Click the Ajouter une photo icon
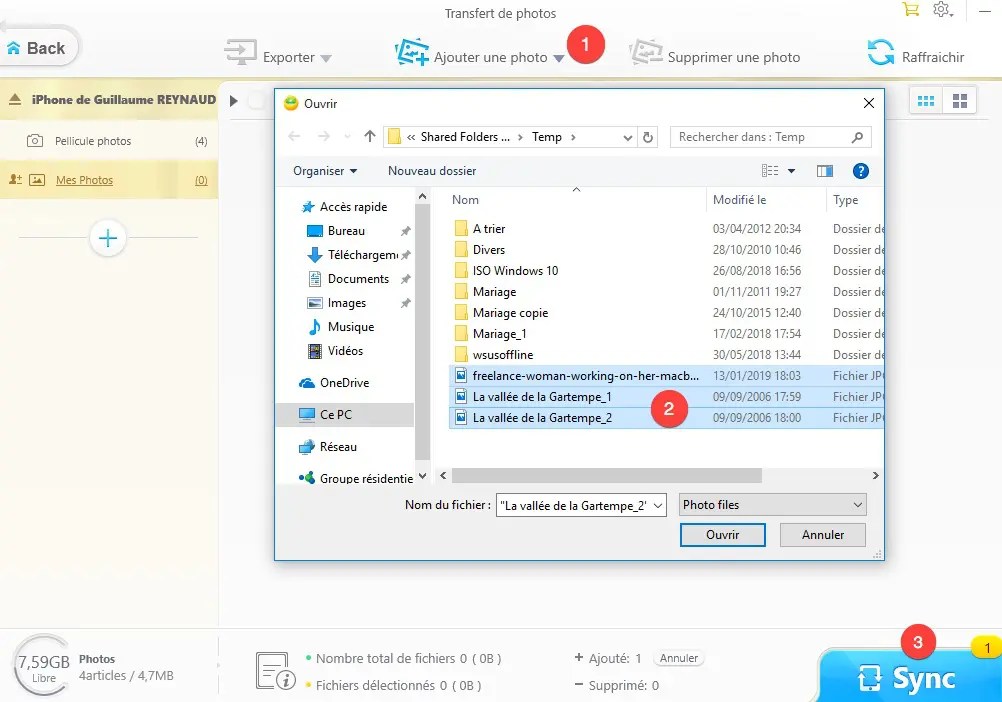1002x702 pixels. [412, 52]
